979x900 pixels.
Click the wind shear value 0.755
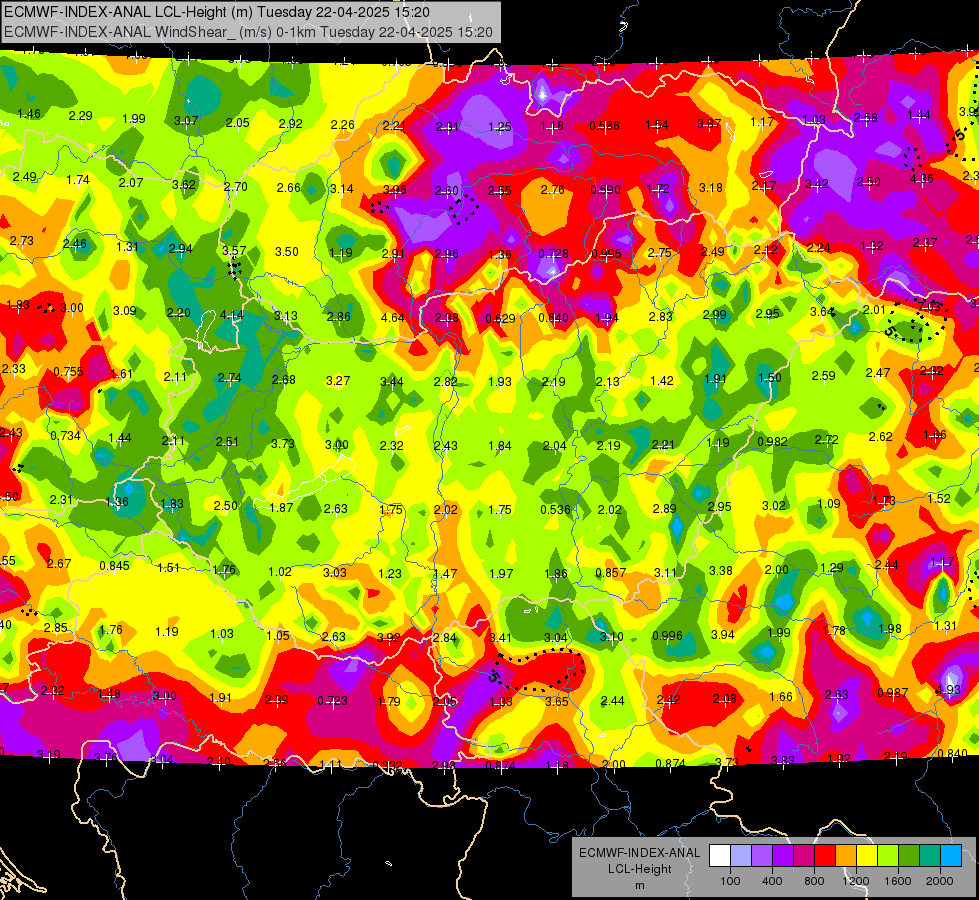point(68,372)
